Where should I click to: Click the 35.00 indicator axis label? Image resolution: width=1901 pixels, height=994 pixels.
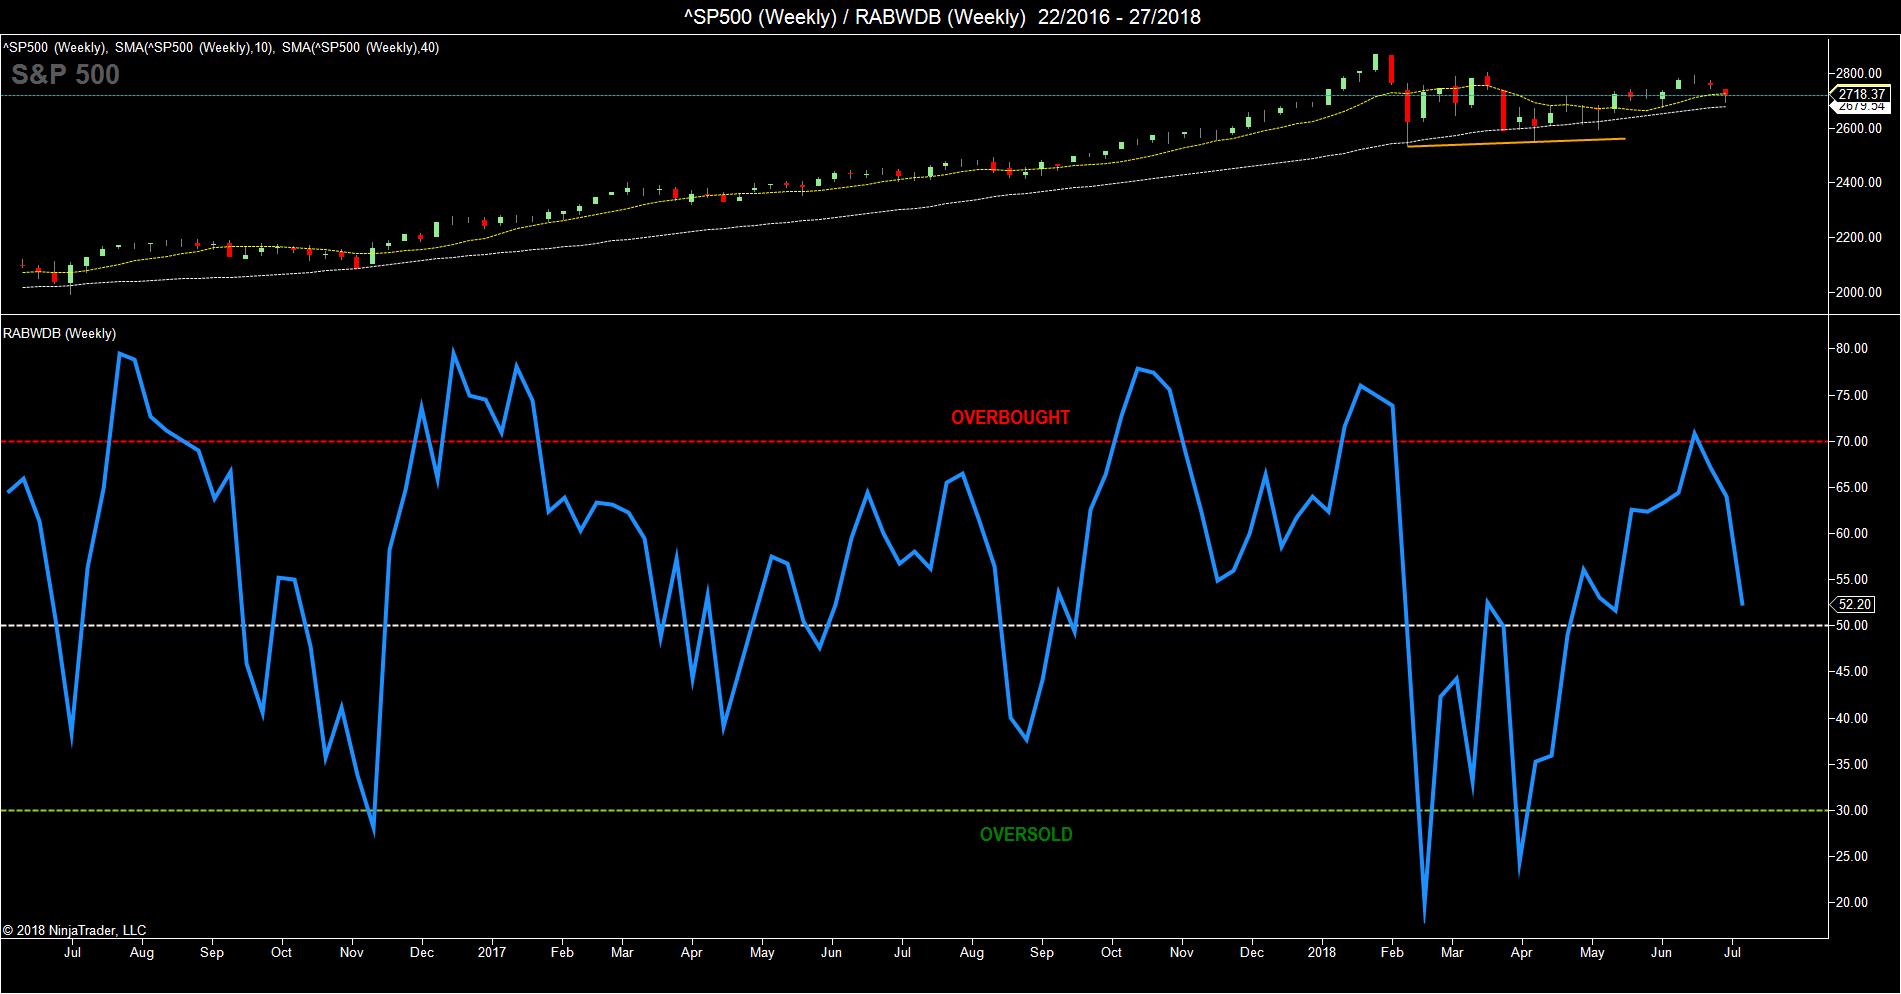[1853, 764]
